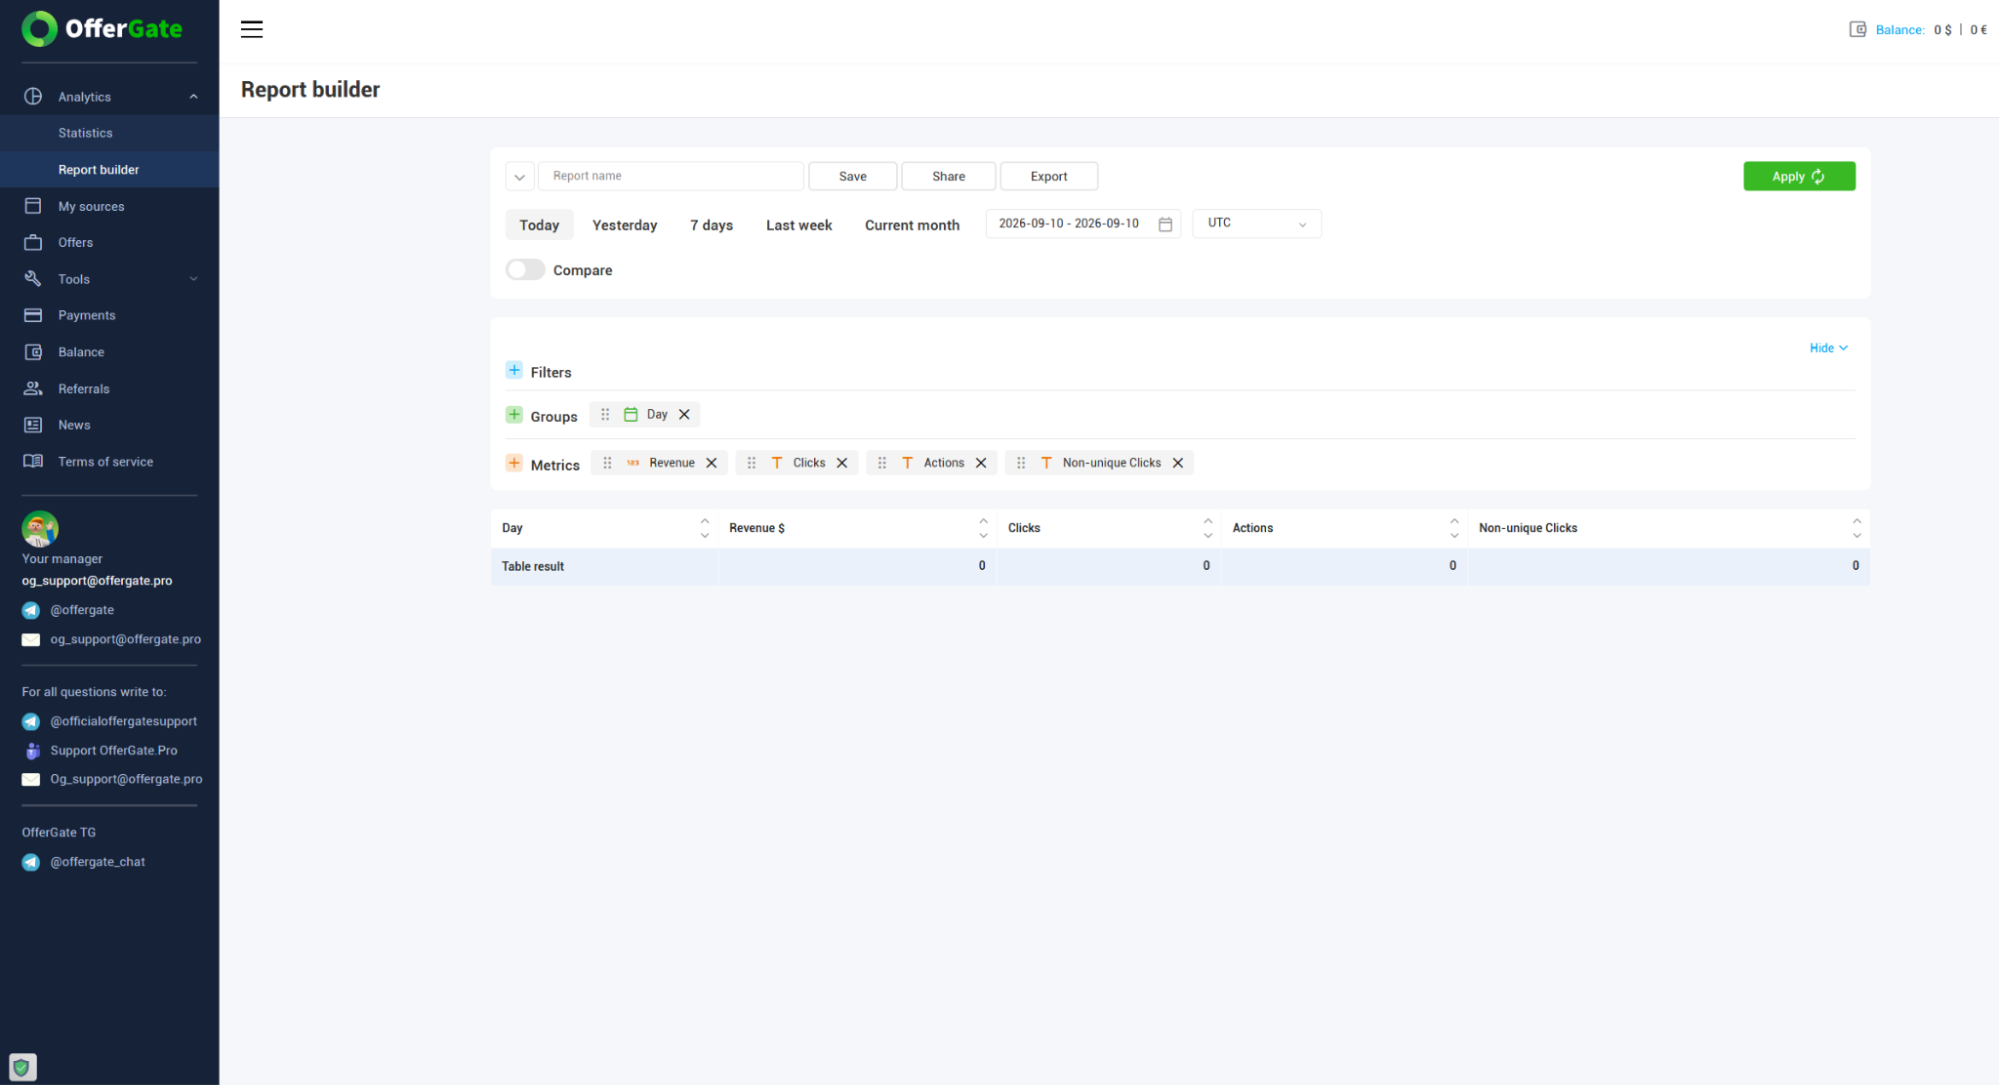This screenshot has width=1999, height=1086.
Task: Click the manager avatar picture
Action: click(40, 528)
